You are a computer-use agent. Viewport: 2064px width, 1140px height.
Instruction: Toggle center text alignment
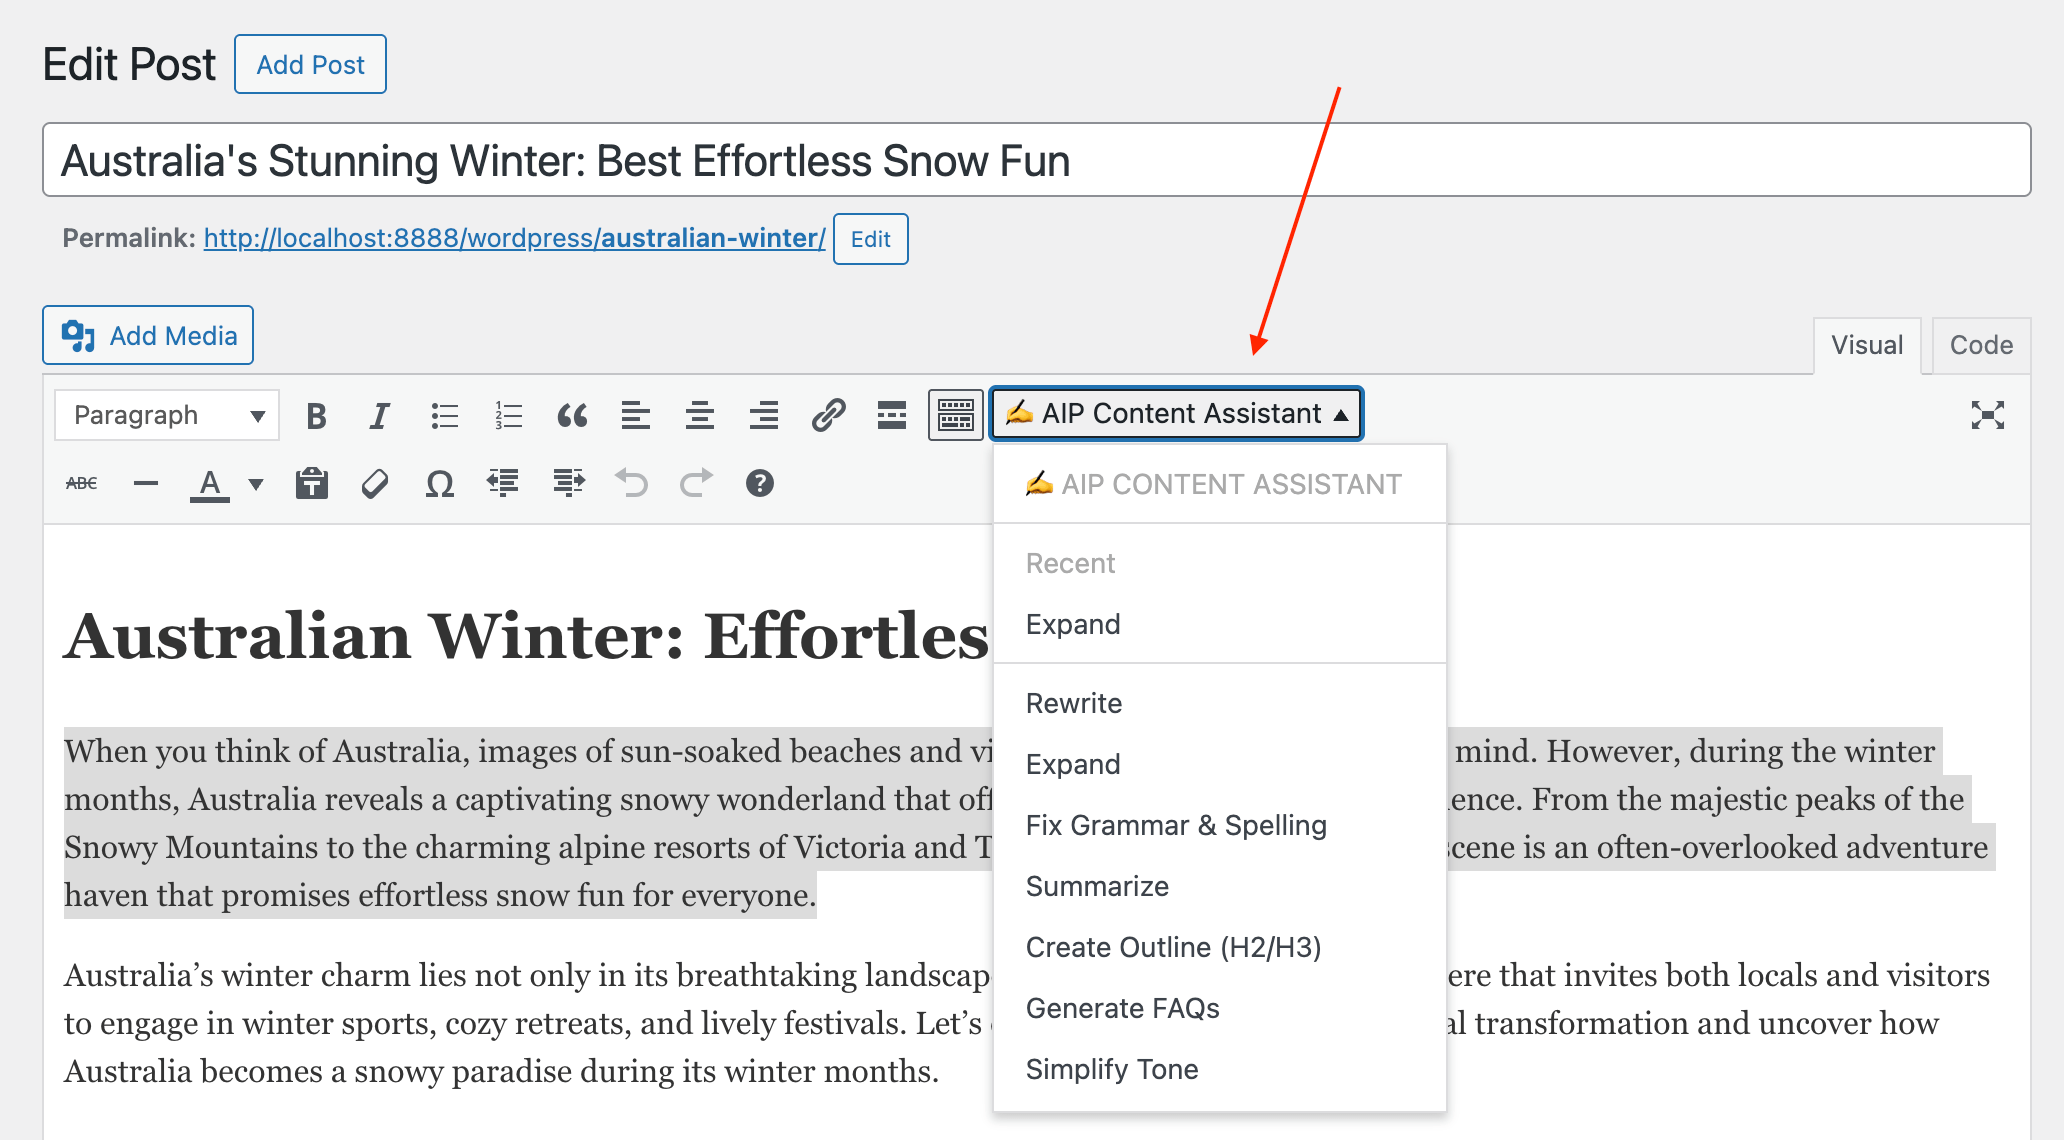(699, 415)
